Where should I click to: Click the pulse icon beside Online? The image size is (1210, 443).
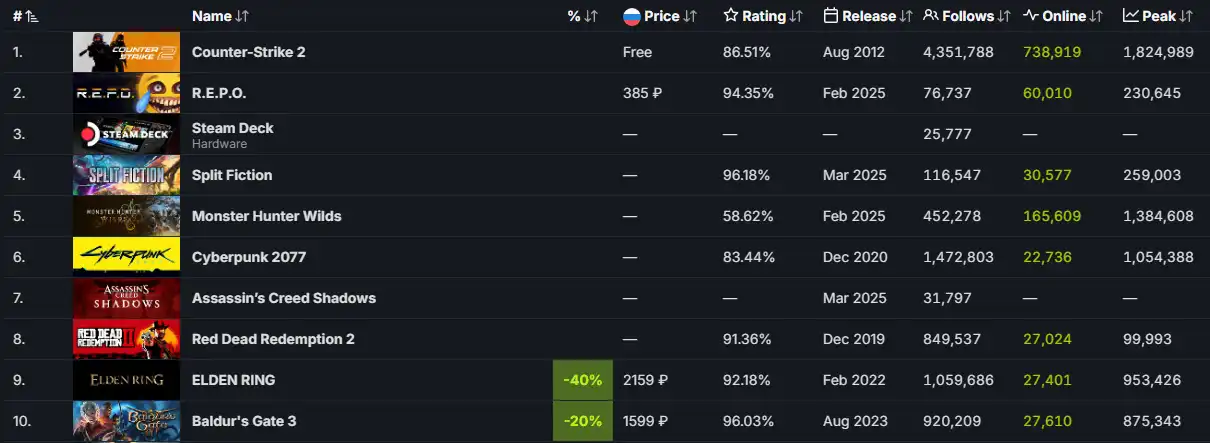[1031, 16]
